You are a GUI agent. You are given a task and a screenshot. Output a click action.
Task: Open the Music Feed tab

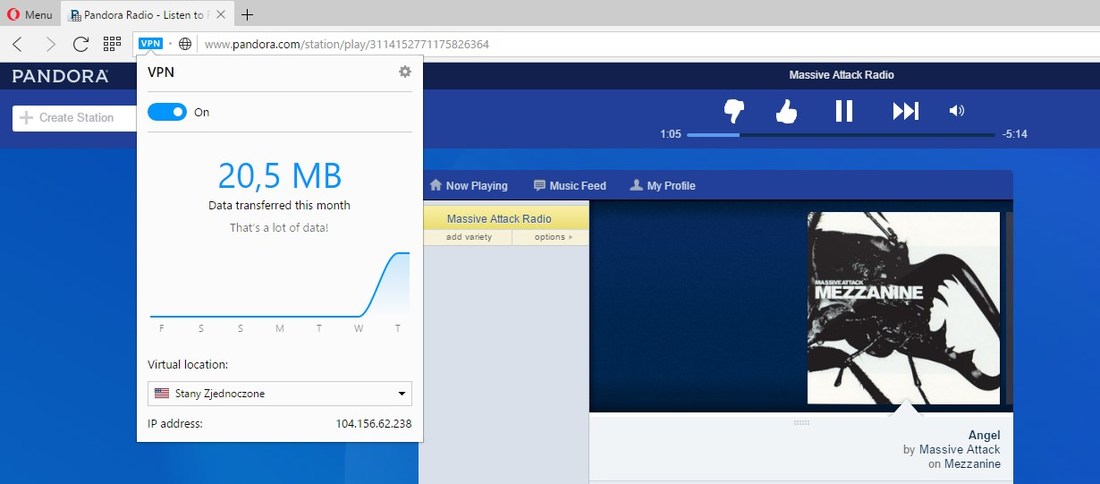point(570,186)
